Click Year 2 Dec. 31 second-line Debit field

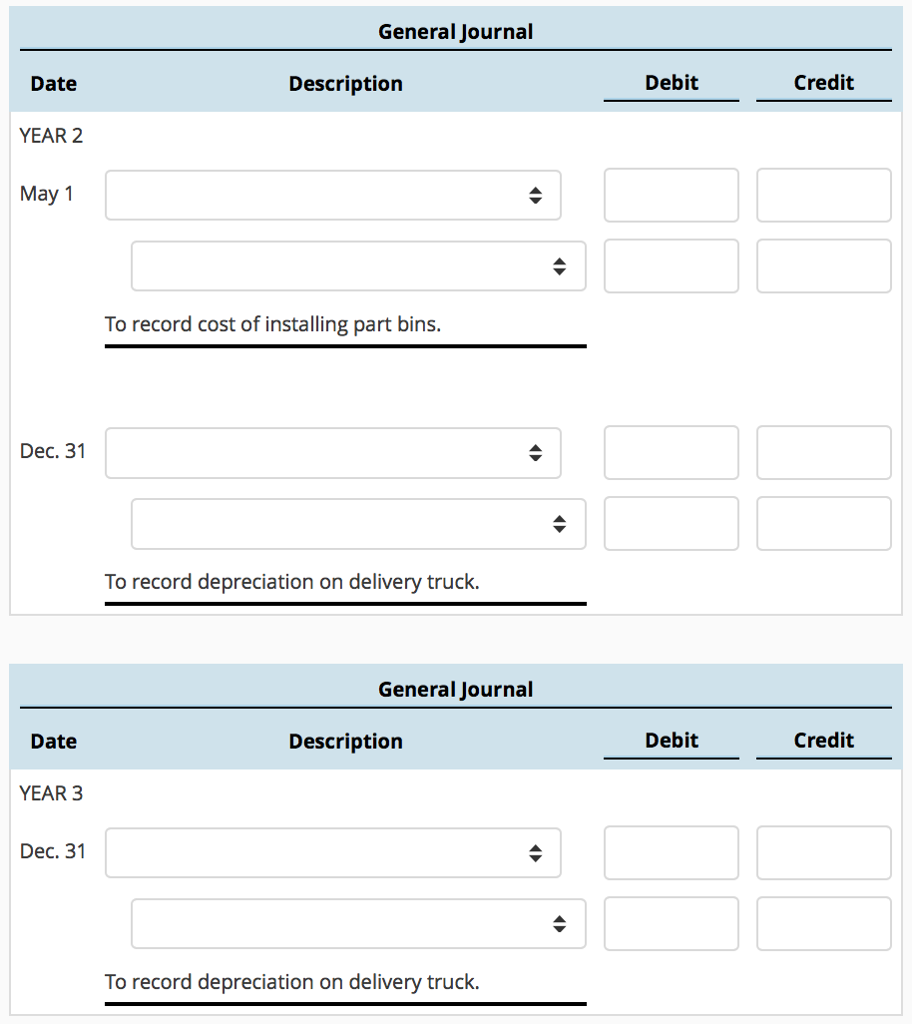[671, 524]
